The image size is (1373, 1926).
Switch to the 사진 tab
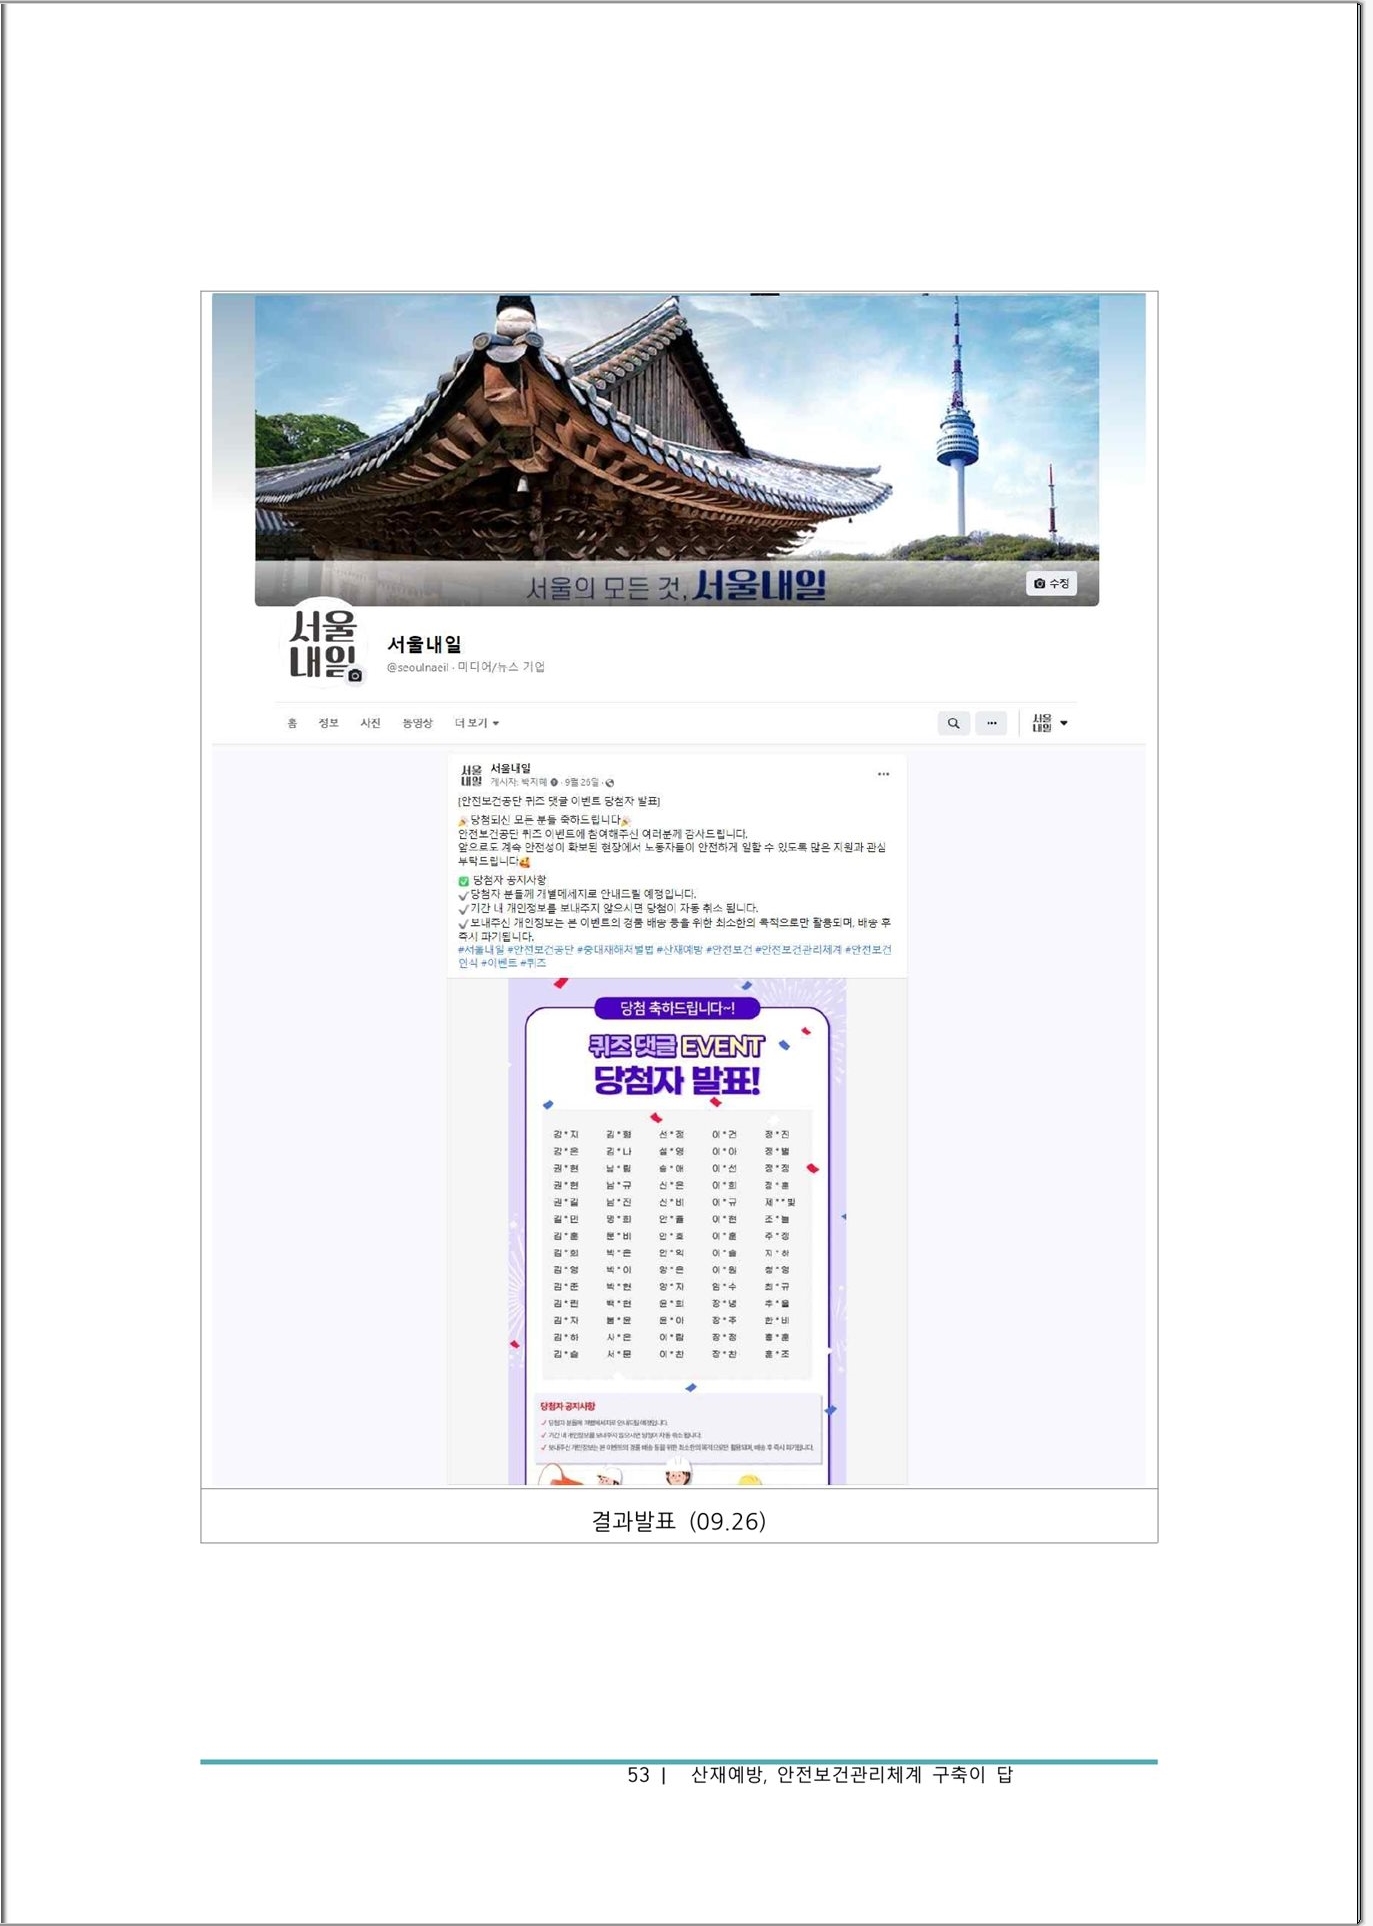pyautogui.click(x=370, y=723)
